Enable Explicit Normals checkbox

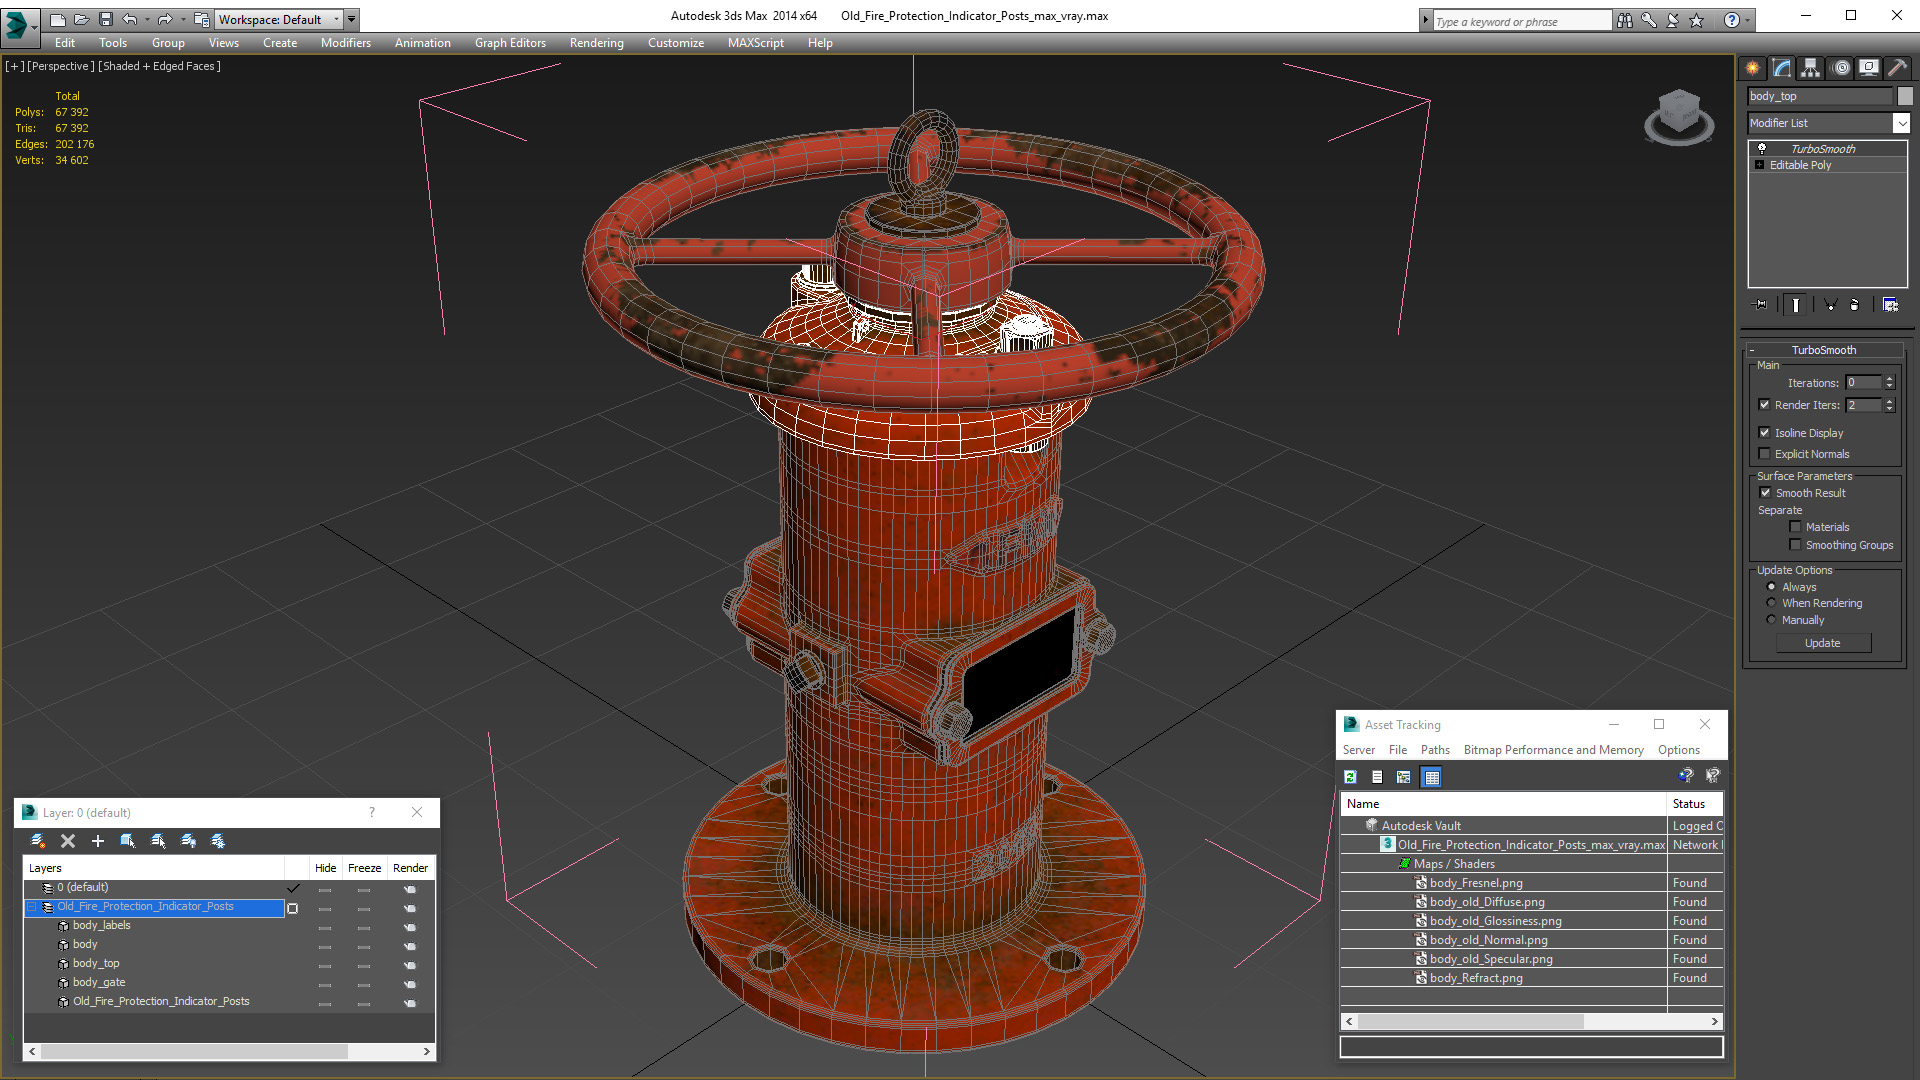pyautogui.click(x=1765, y=454)
